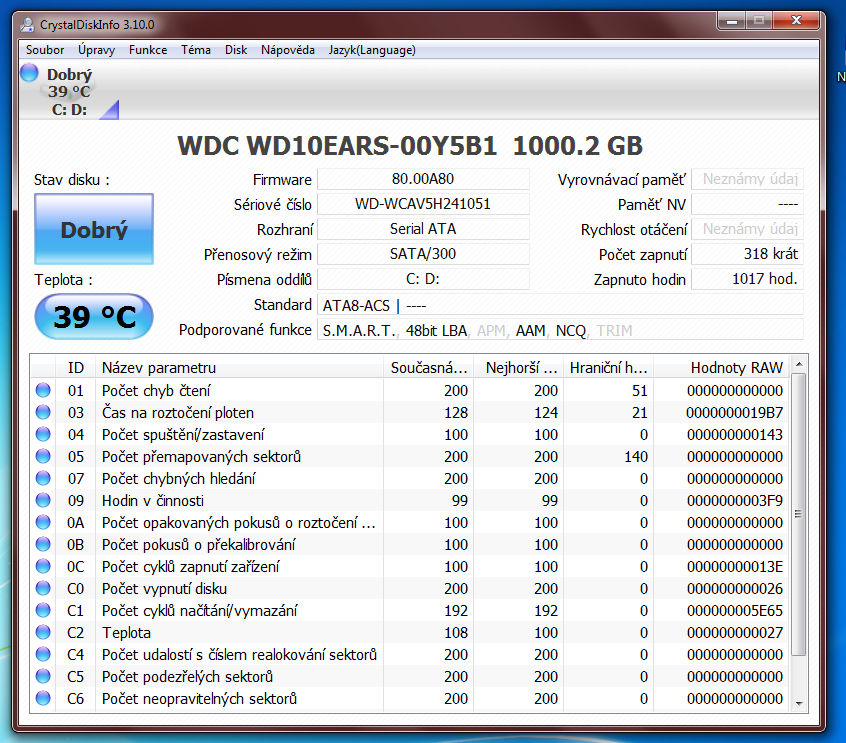The width and height of the screenshot is (846, 743).
Task: Click the Současná column header
Action: click(428, 368)
